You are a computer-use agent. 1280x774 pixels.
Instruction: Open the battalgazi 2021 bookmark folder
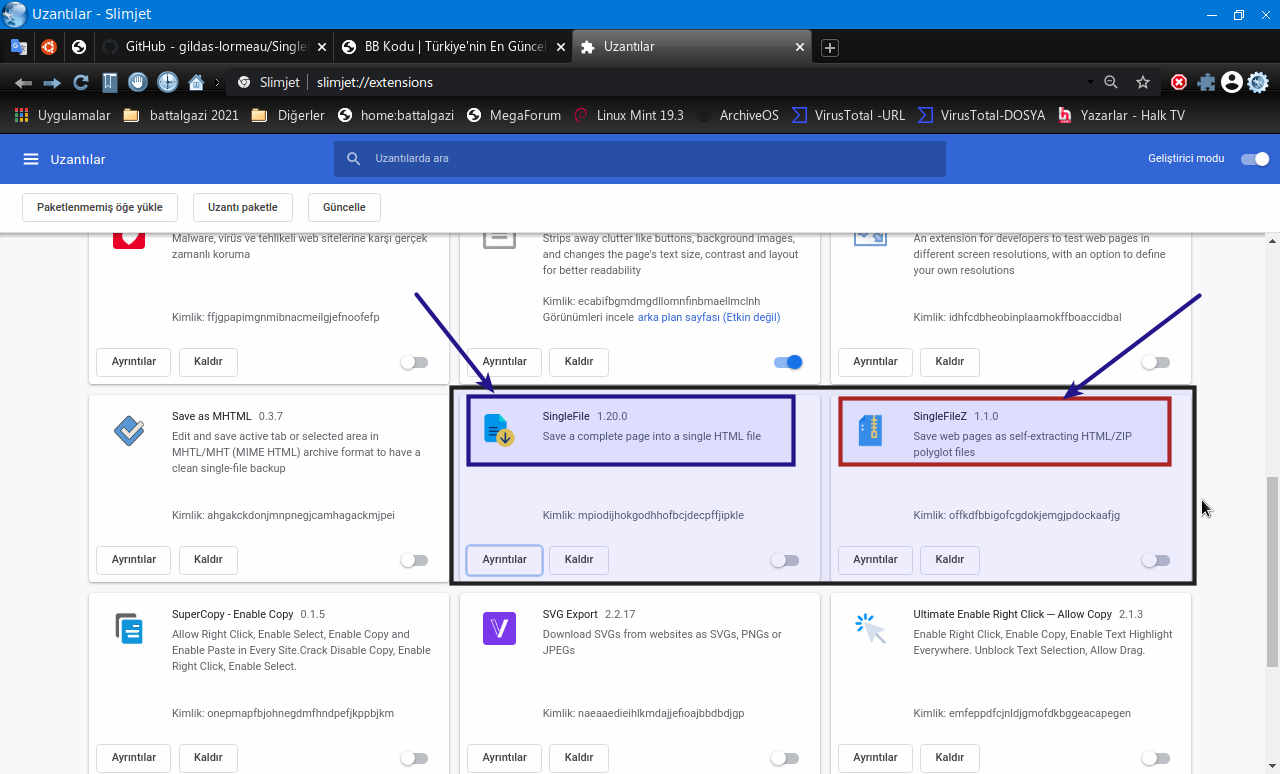[181, 115]
